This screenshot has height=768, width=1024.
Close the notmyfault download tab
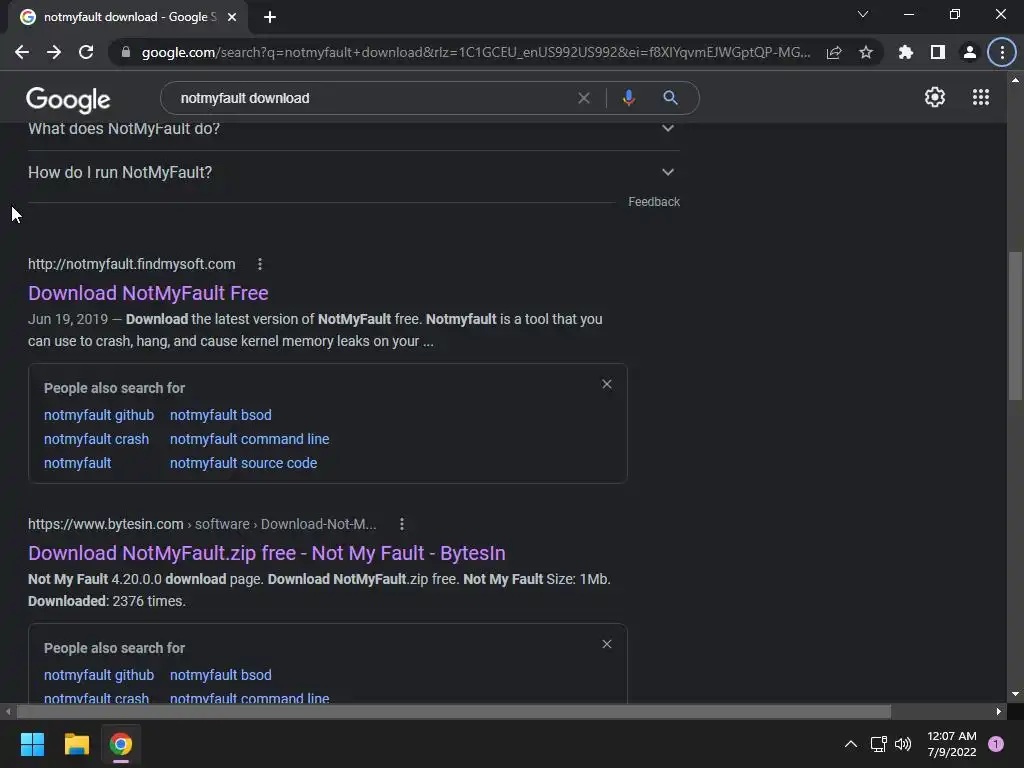click(232, 17)
